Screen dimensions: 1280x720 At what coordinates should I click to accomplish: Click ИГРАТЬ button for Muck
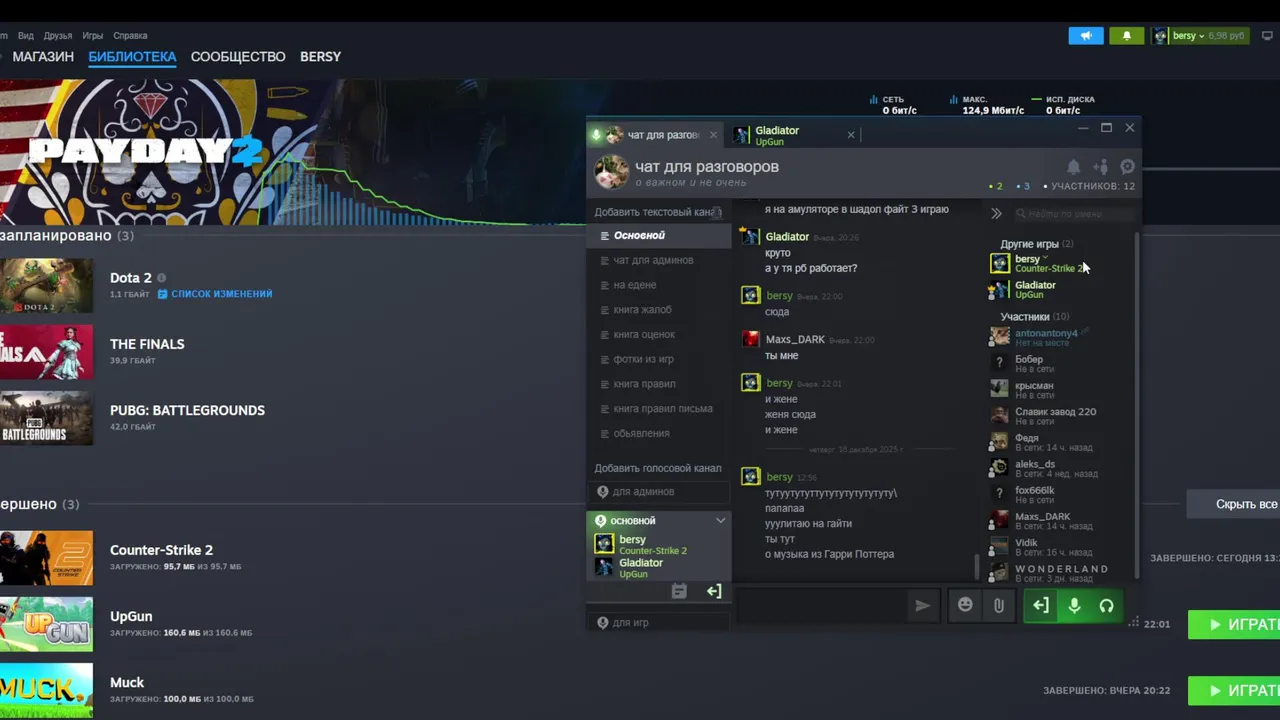pos(1234,691)
